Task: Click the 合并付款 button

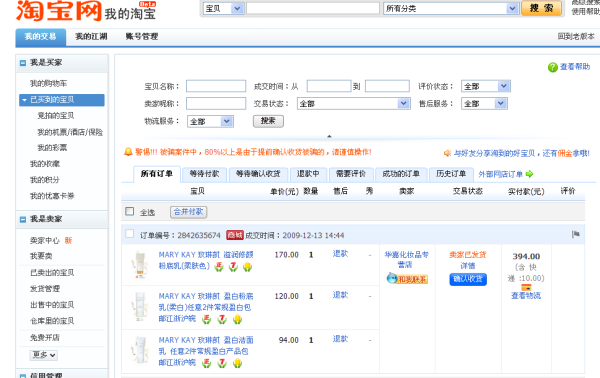Action: click(189, 212)
